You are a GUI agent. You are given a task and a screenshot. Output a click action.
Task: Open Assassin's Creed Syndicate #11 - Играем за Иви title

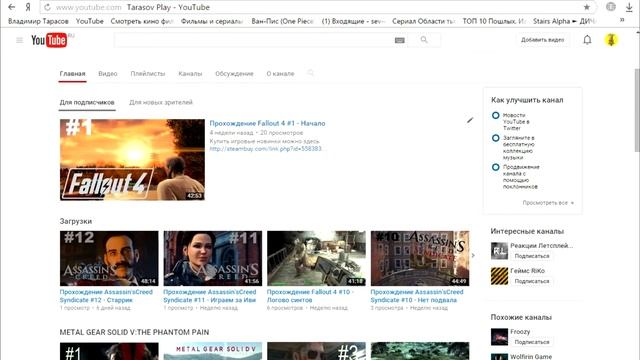point(210,296)
